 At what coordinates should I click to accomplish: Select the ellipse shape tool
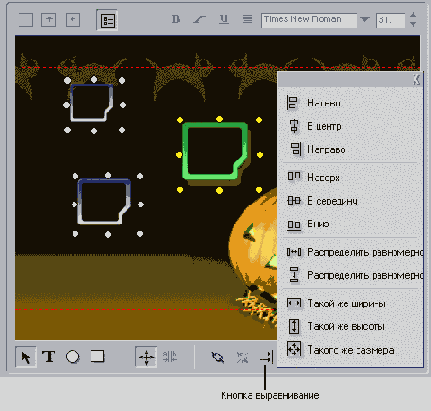pos(73,357)
